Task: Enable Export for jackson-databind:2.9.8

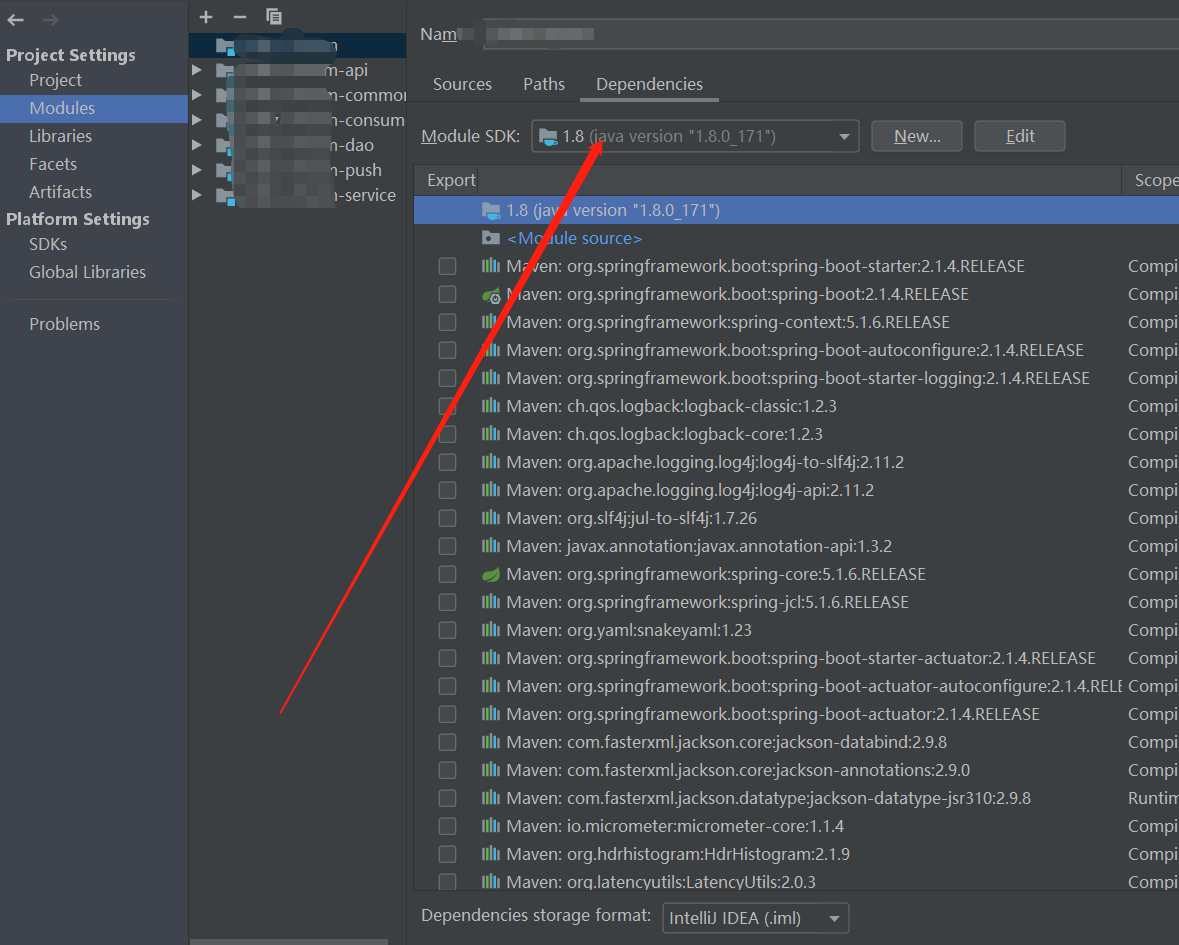Action: pyautogui.click(x=447, y=742)
